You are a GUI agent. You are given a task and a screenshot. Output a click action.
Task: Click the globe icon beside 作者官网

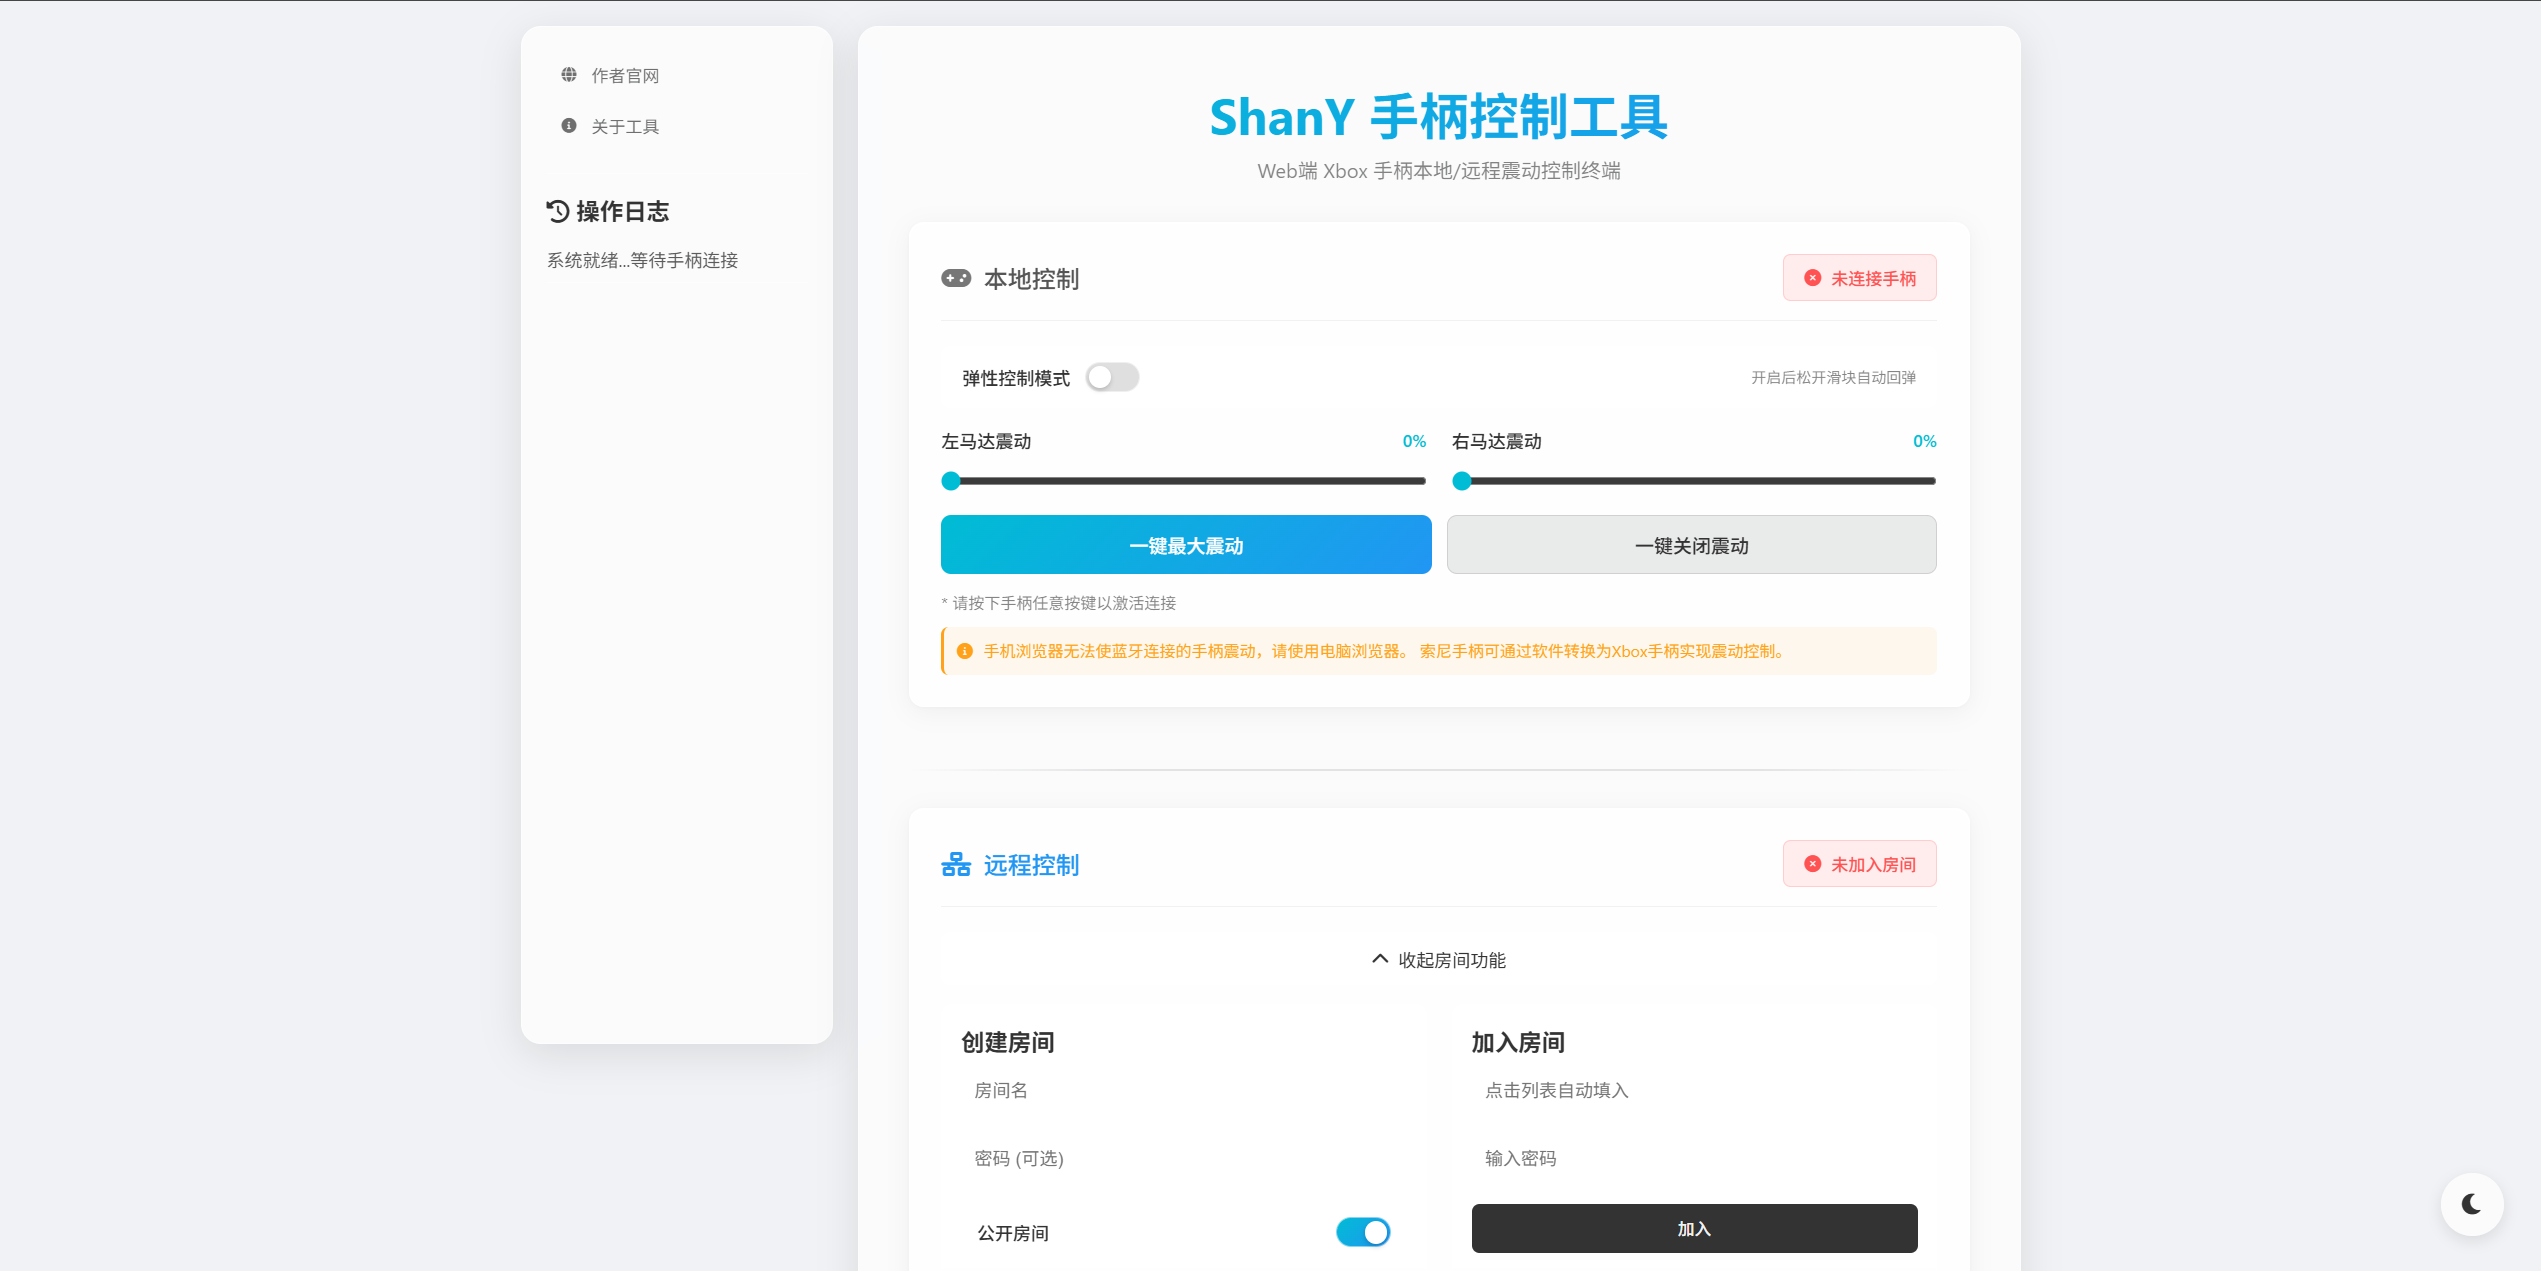point(569,75)
